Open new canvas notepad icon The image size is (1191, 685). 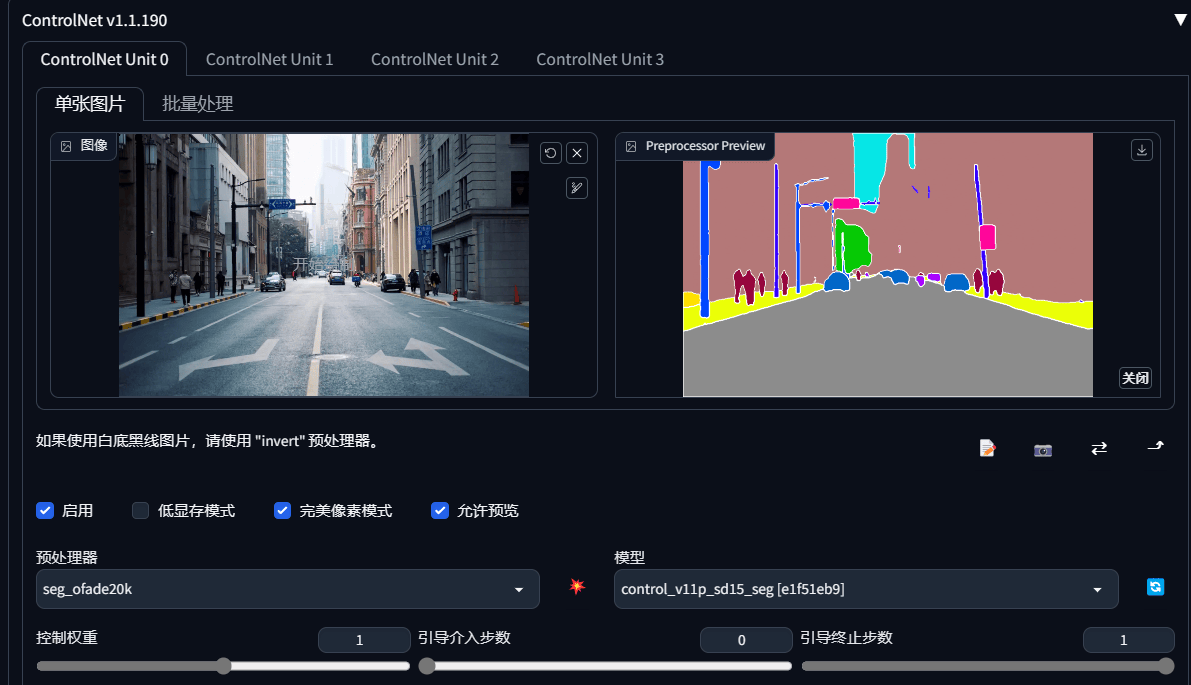(987, 448)
